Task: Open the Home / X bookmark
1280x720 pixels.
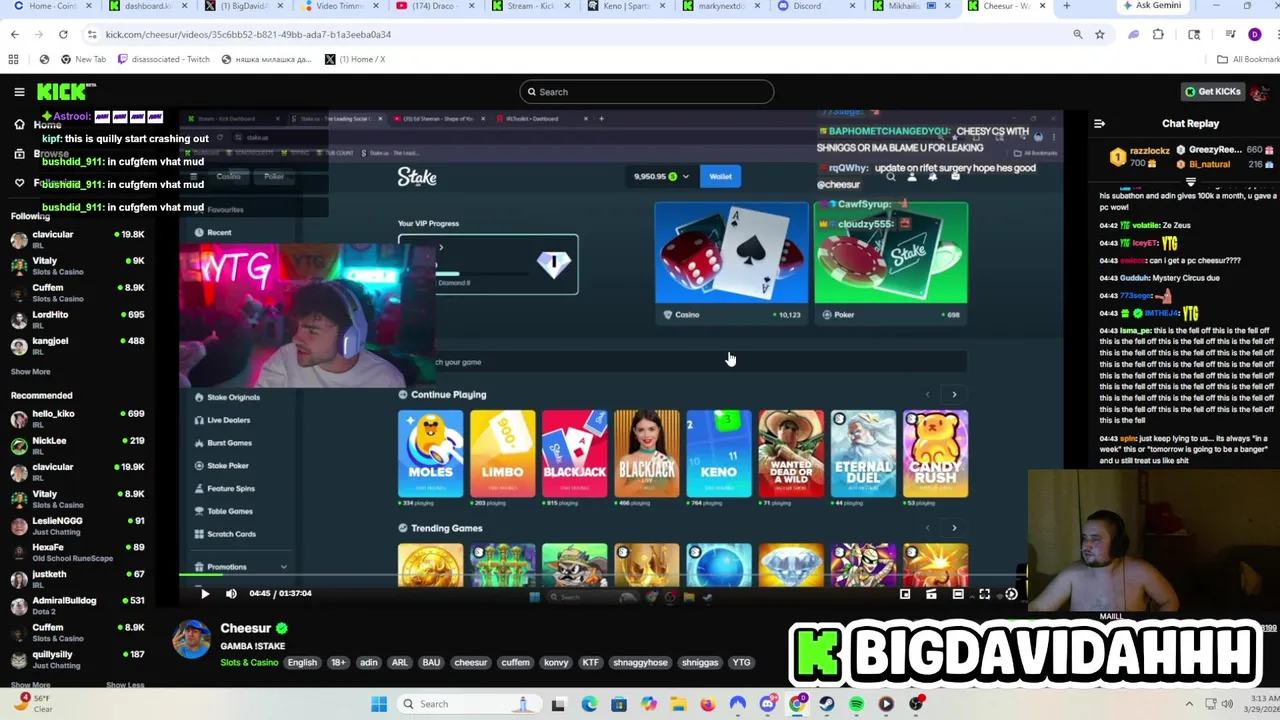Action: tap(355, 59)
